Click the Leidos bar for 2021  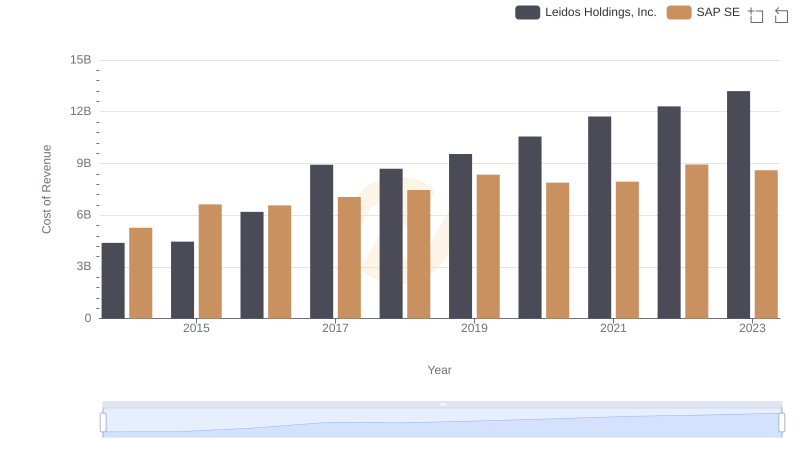point(599,218)
